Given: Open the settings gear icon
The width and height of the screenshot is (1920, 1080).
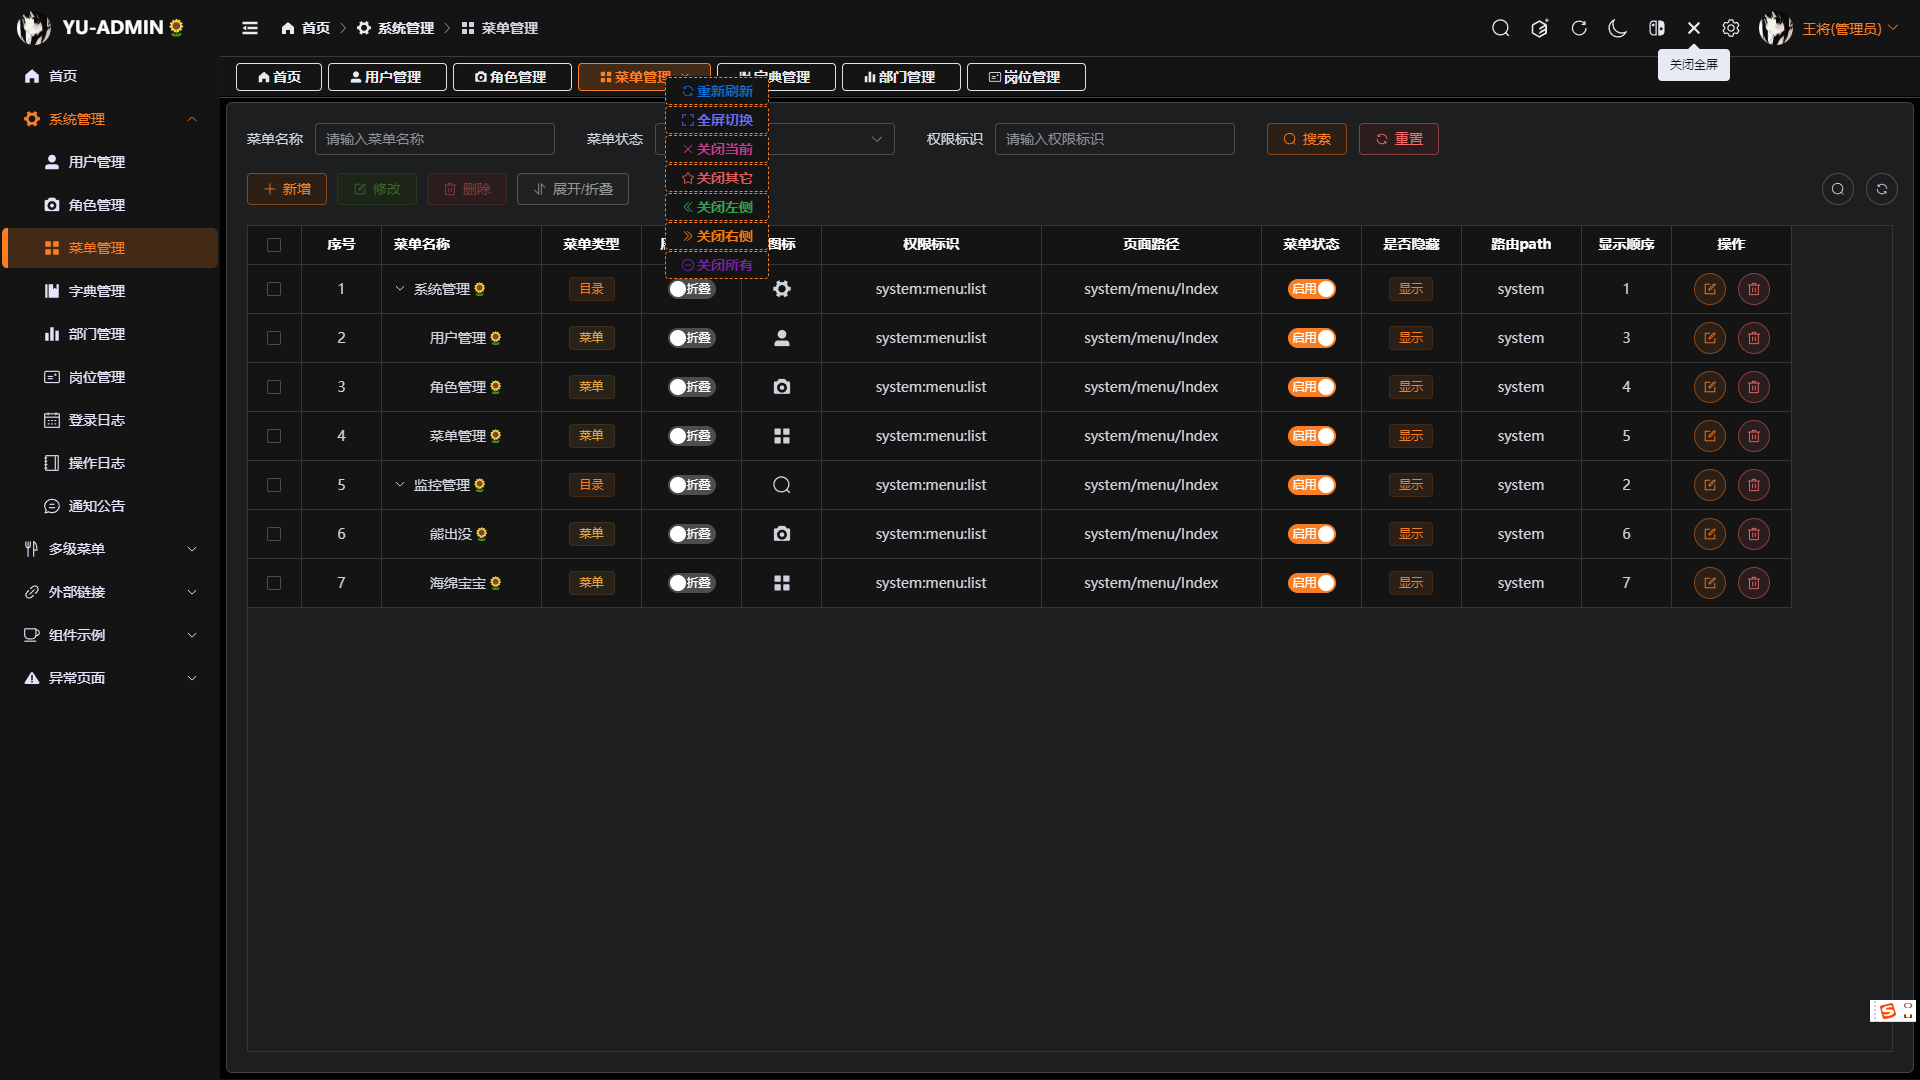Looking at the screenshot, I should pyautogui.click(x=1732, y=28).
